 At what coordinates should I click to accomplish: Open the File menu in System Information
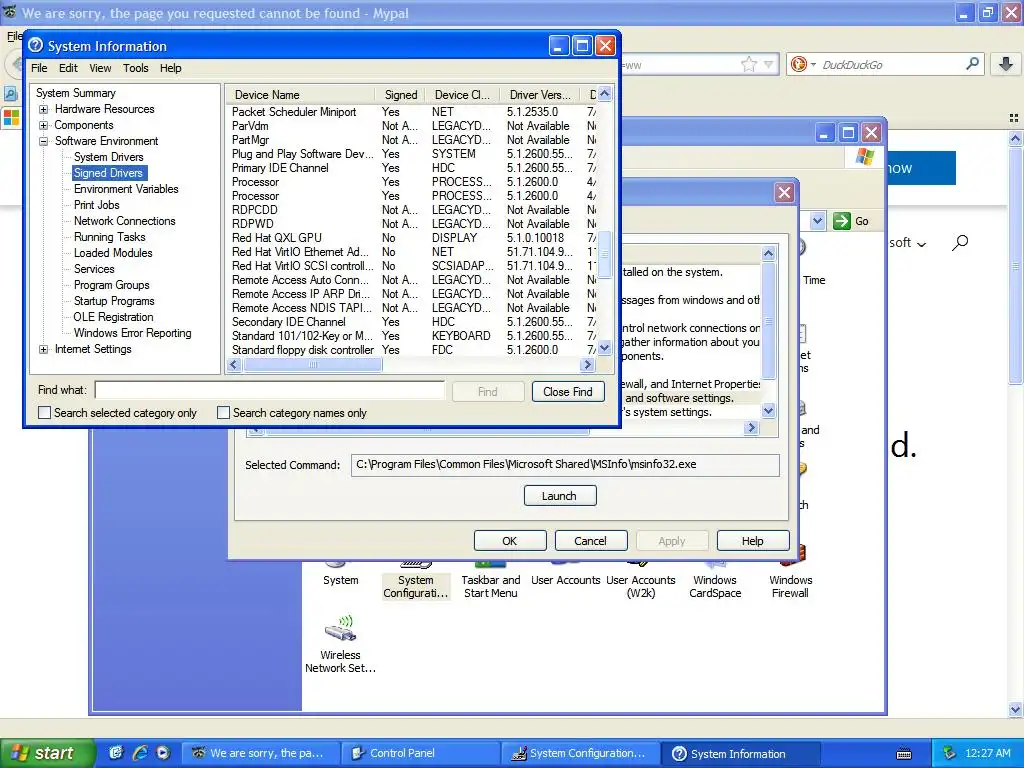pyautogui.click(x=39, y=68)
